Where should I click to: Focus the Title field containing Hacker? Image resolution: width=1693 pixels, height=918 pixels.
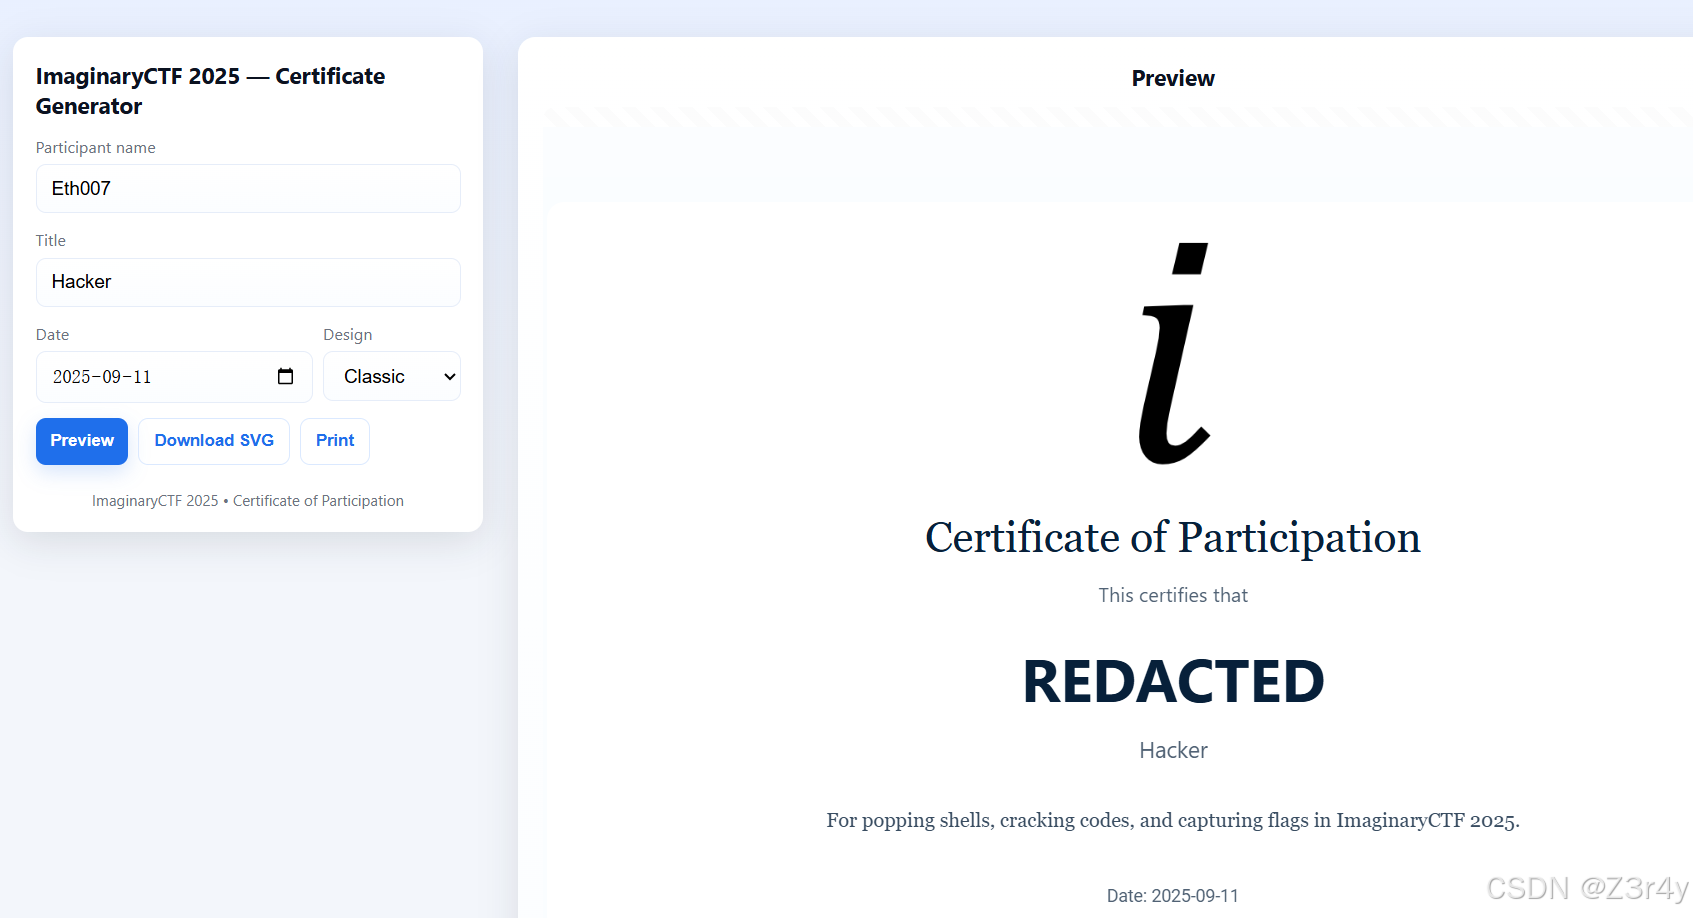248,282
